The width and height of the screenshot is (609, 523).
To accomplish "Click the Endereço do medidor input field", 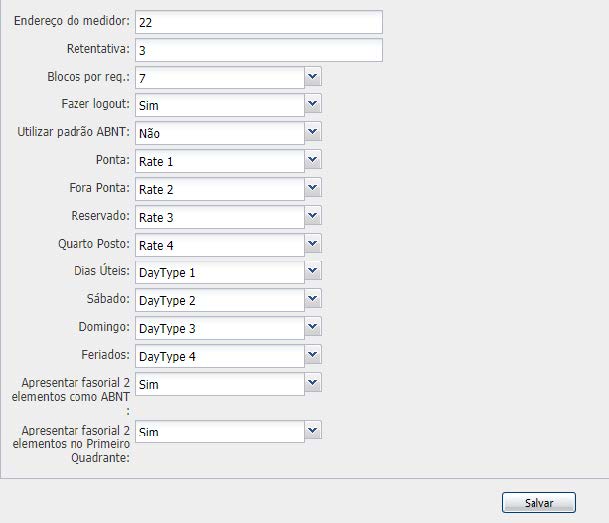I will [258, 22].
